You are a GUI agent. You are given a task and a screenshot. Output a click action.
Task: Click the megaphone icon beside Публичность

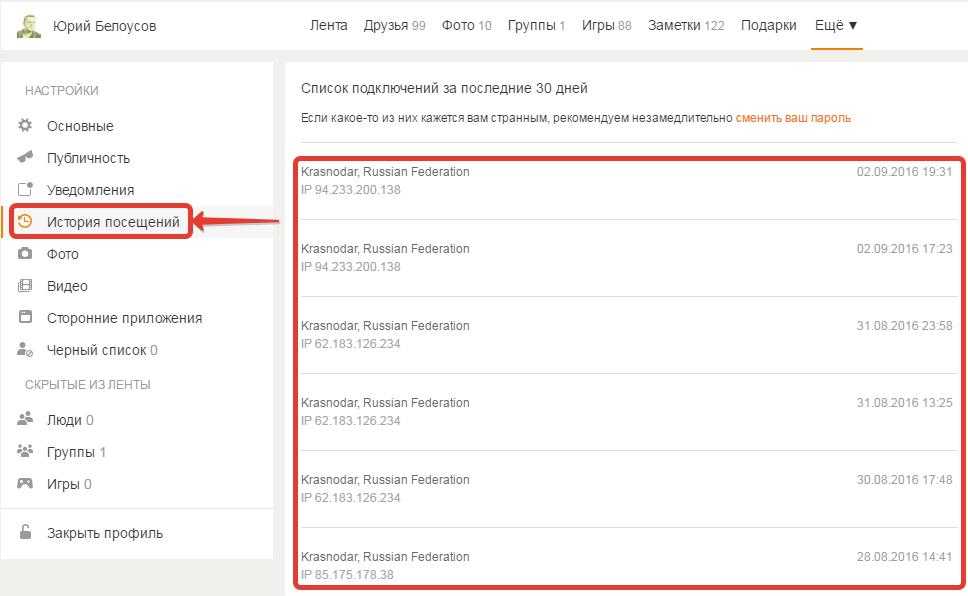tap(25, 157)
